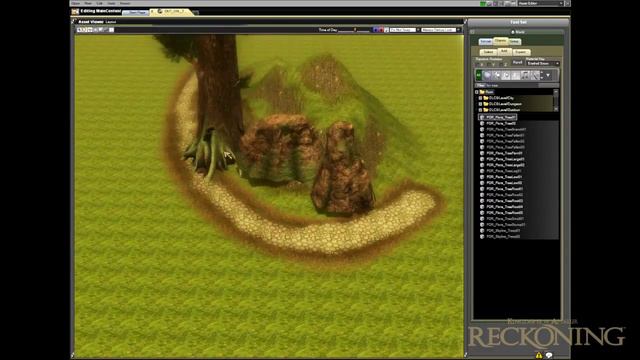
Task: Switch to the Objects tab
Action: click(500, 41)
